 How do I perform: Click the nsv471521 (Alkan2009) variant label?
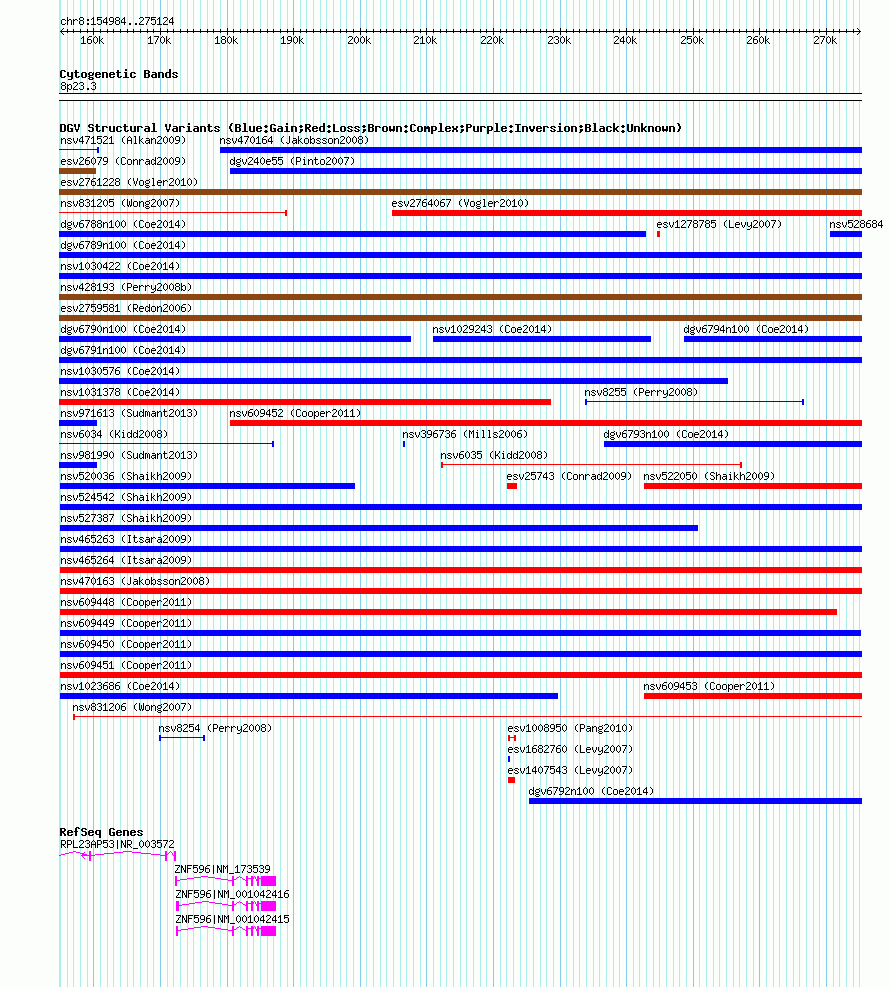(123, 140)
